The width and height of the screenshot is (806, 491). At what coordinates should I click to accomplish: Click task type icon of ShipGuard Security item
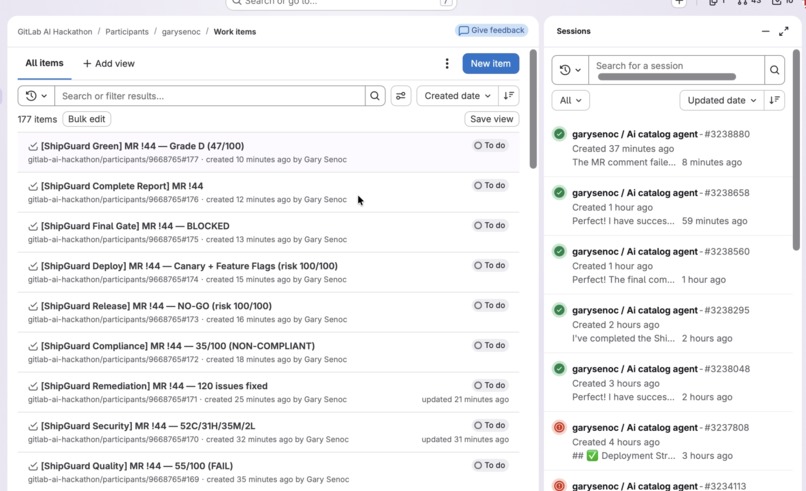click(33, 426)
